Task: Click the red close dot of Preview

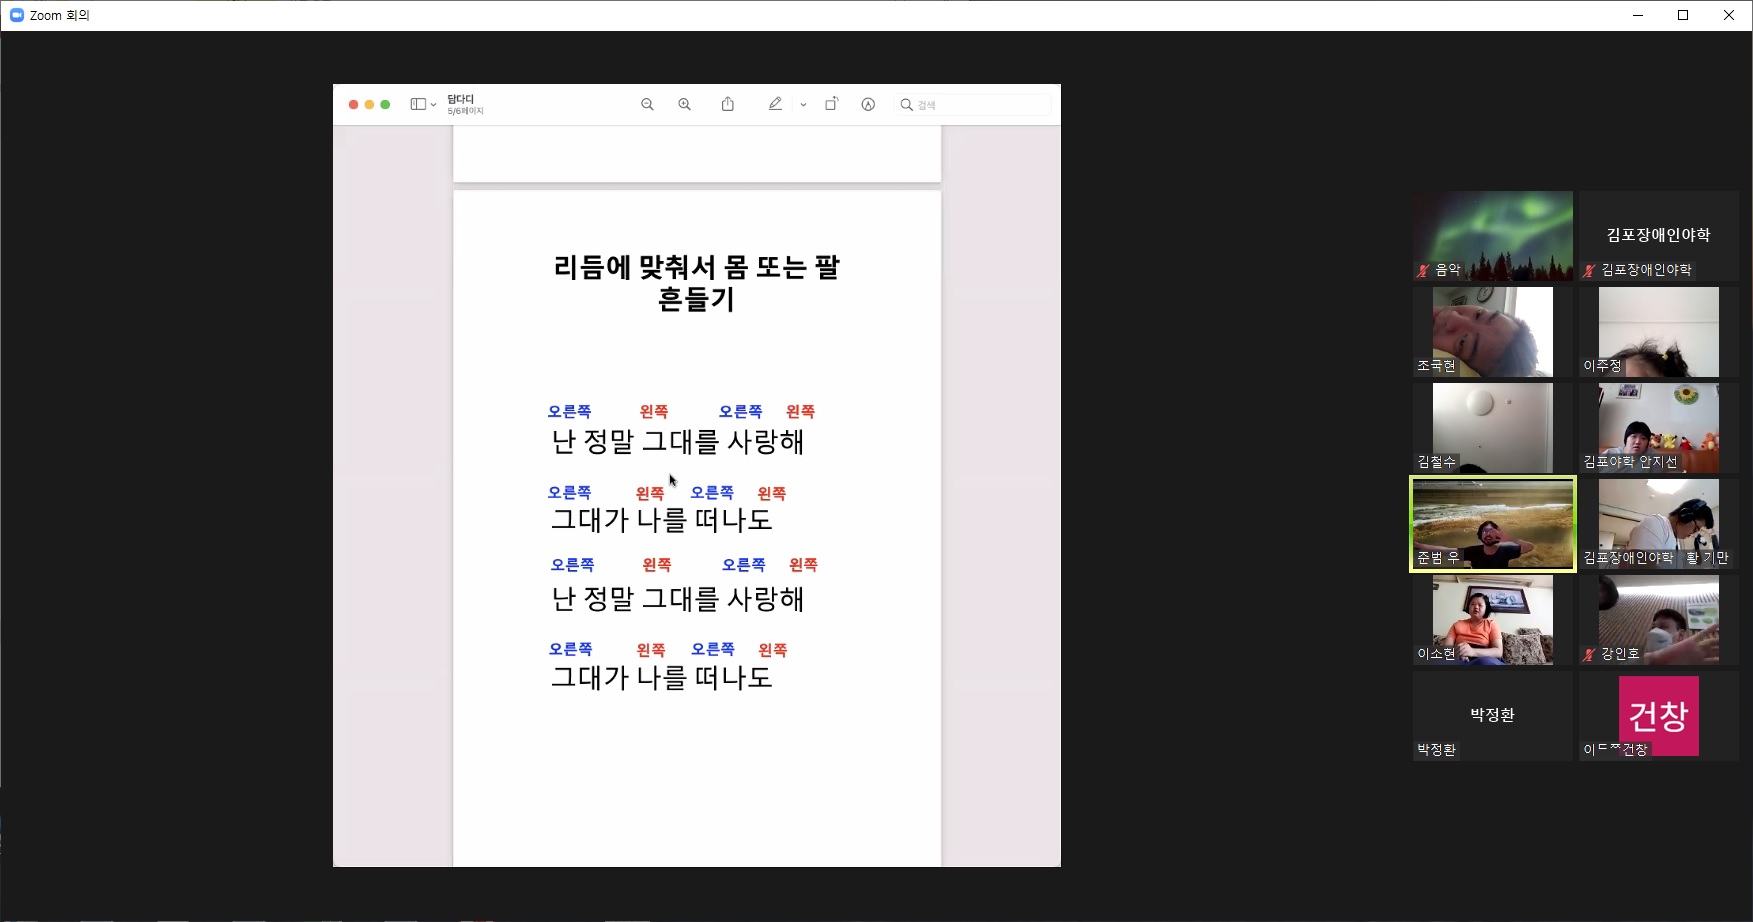Action: [x=353, y=104]
